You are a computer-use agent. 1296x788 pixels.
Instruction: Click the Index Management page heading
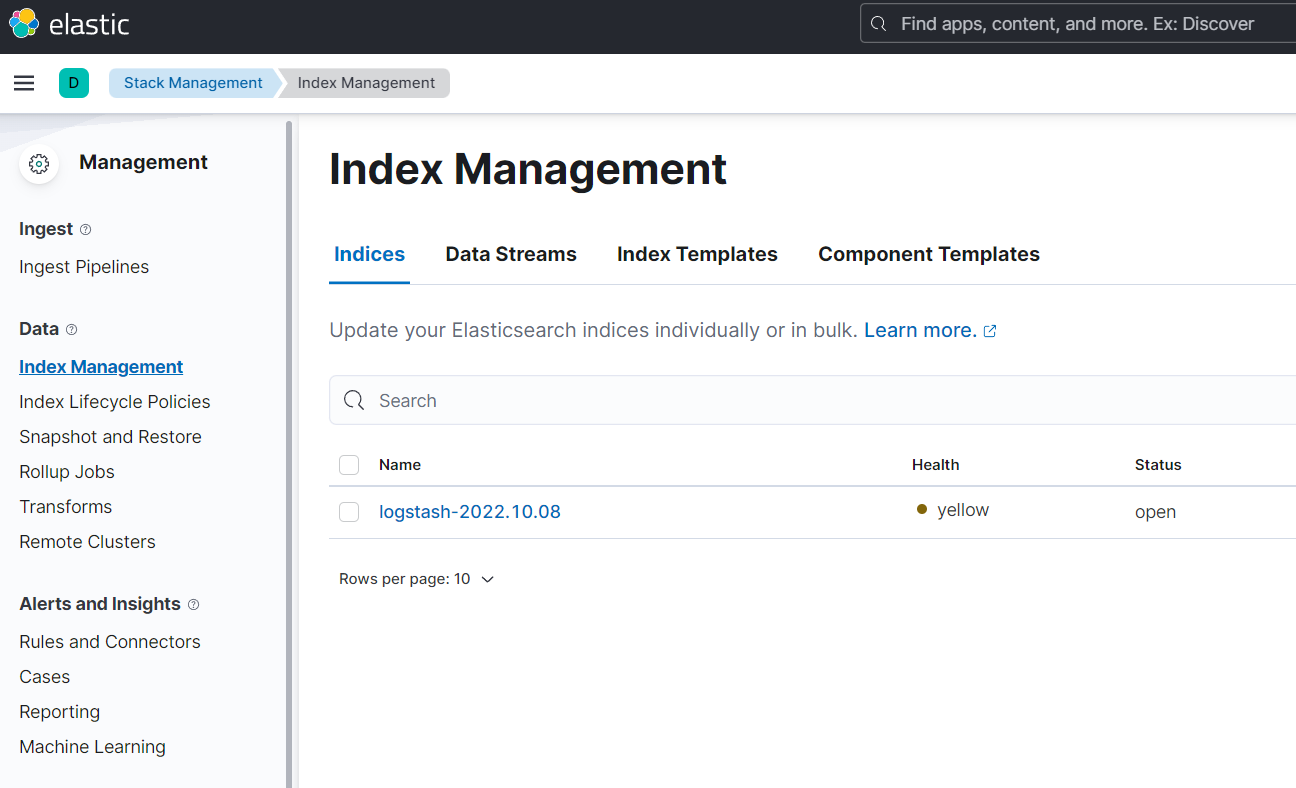[x=528, y=169]
